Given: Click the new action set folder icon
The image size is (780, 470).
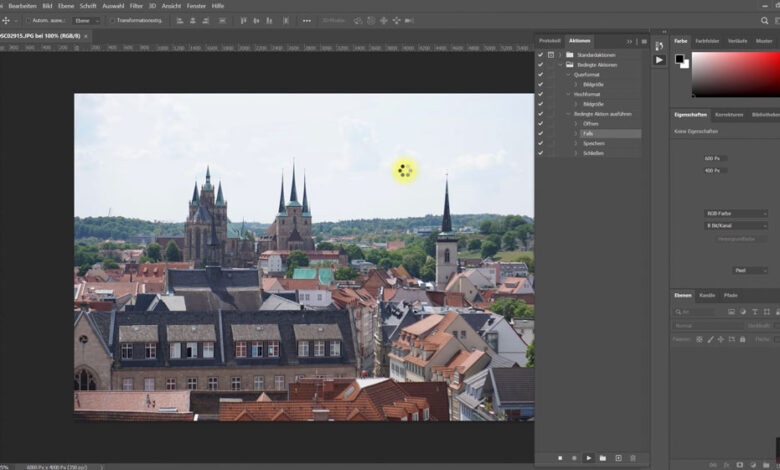Looking at the screenshot, I should (x=603, y=457).
